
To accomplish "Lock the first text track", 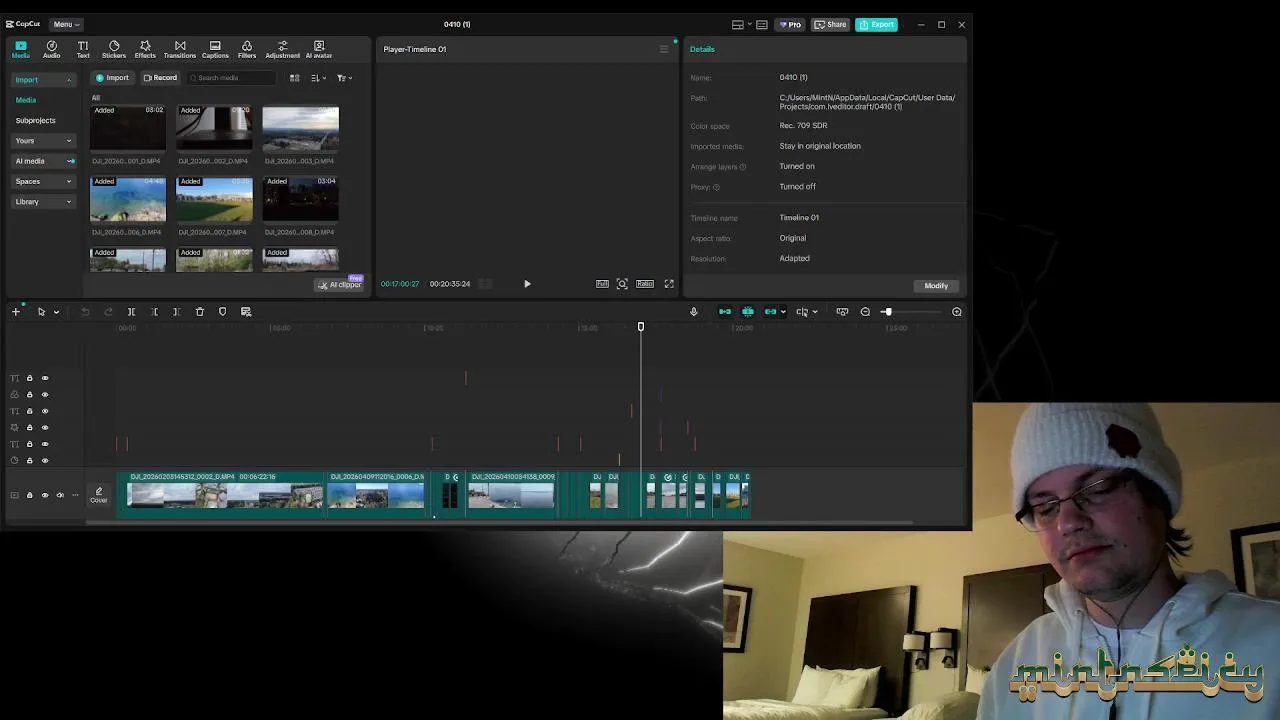I will pyautogui.click(x=29, y=378).
